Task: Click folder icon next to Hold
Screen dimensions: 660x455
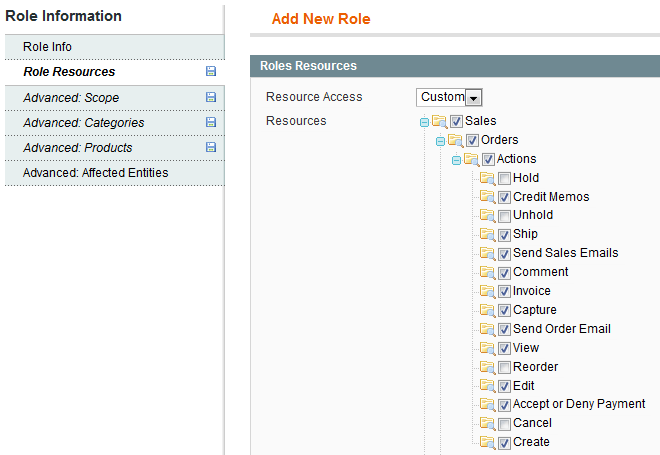Action: tap(487, 178)
